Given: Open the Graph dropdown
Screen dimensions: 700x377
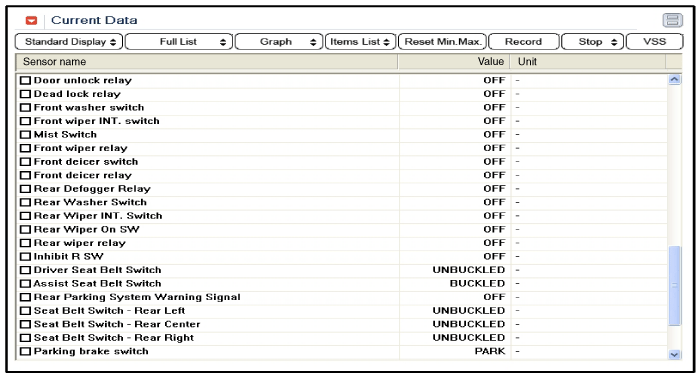Looking at the screenshot, I should (279, 42).
